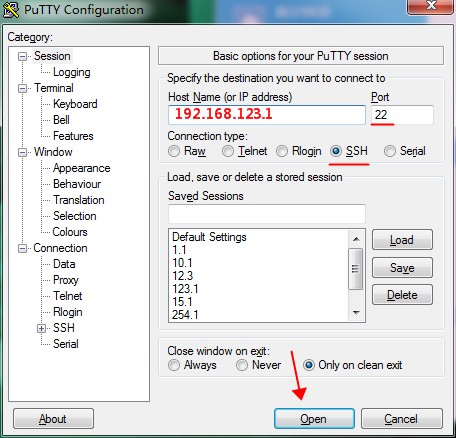Select the Appearance category
The height and width of the screenshot is (438, 456).
pyautogui.click(x=82, y=168)
